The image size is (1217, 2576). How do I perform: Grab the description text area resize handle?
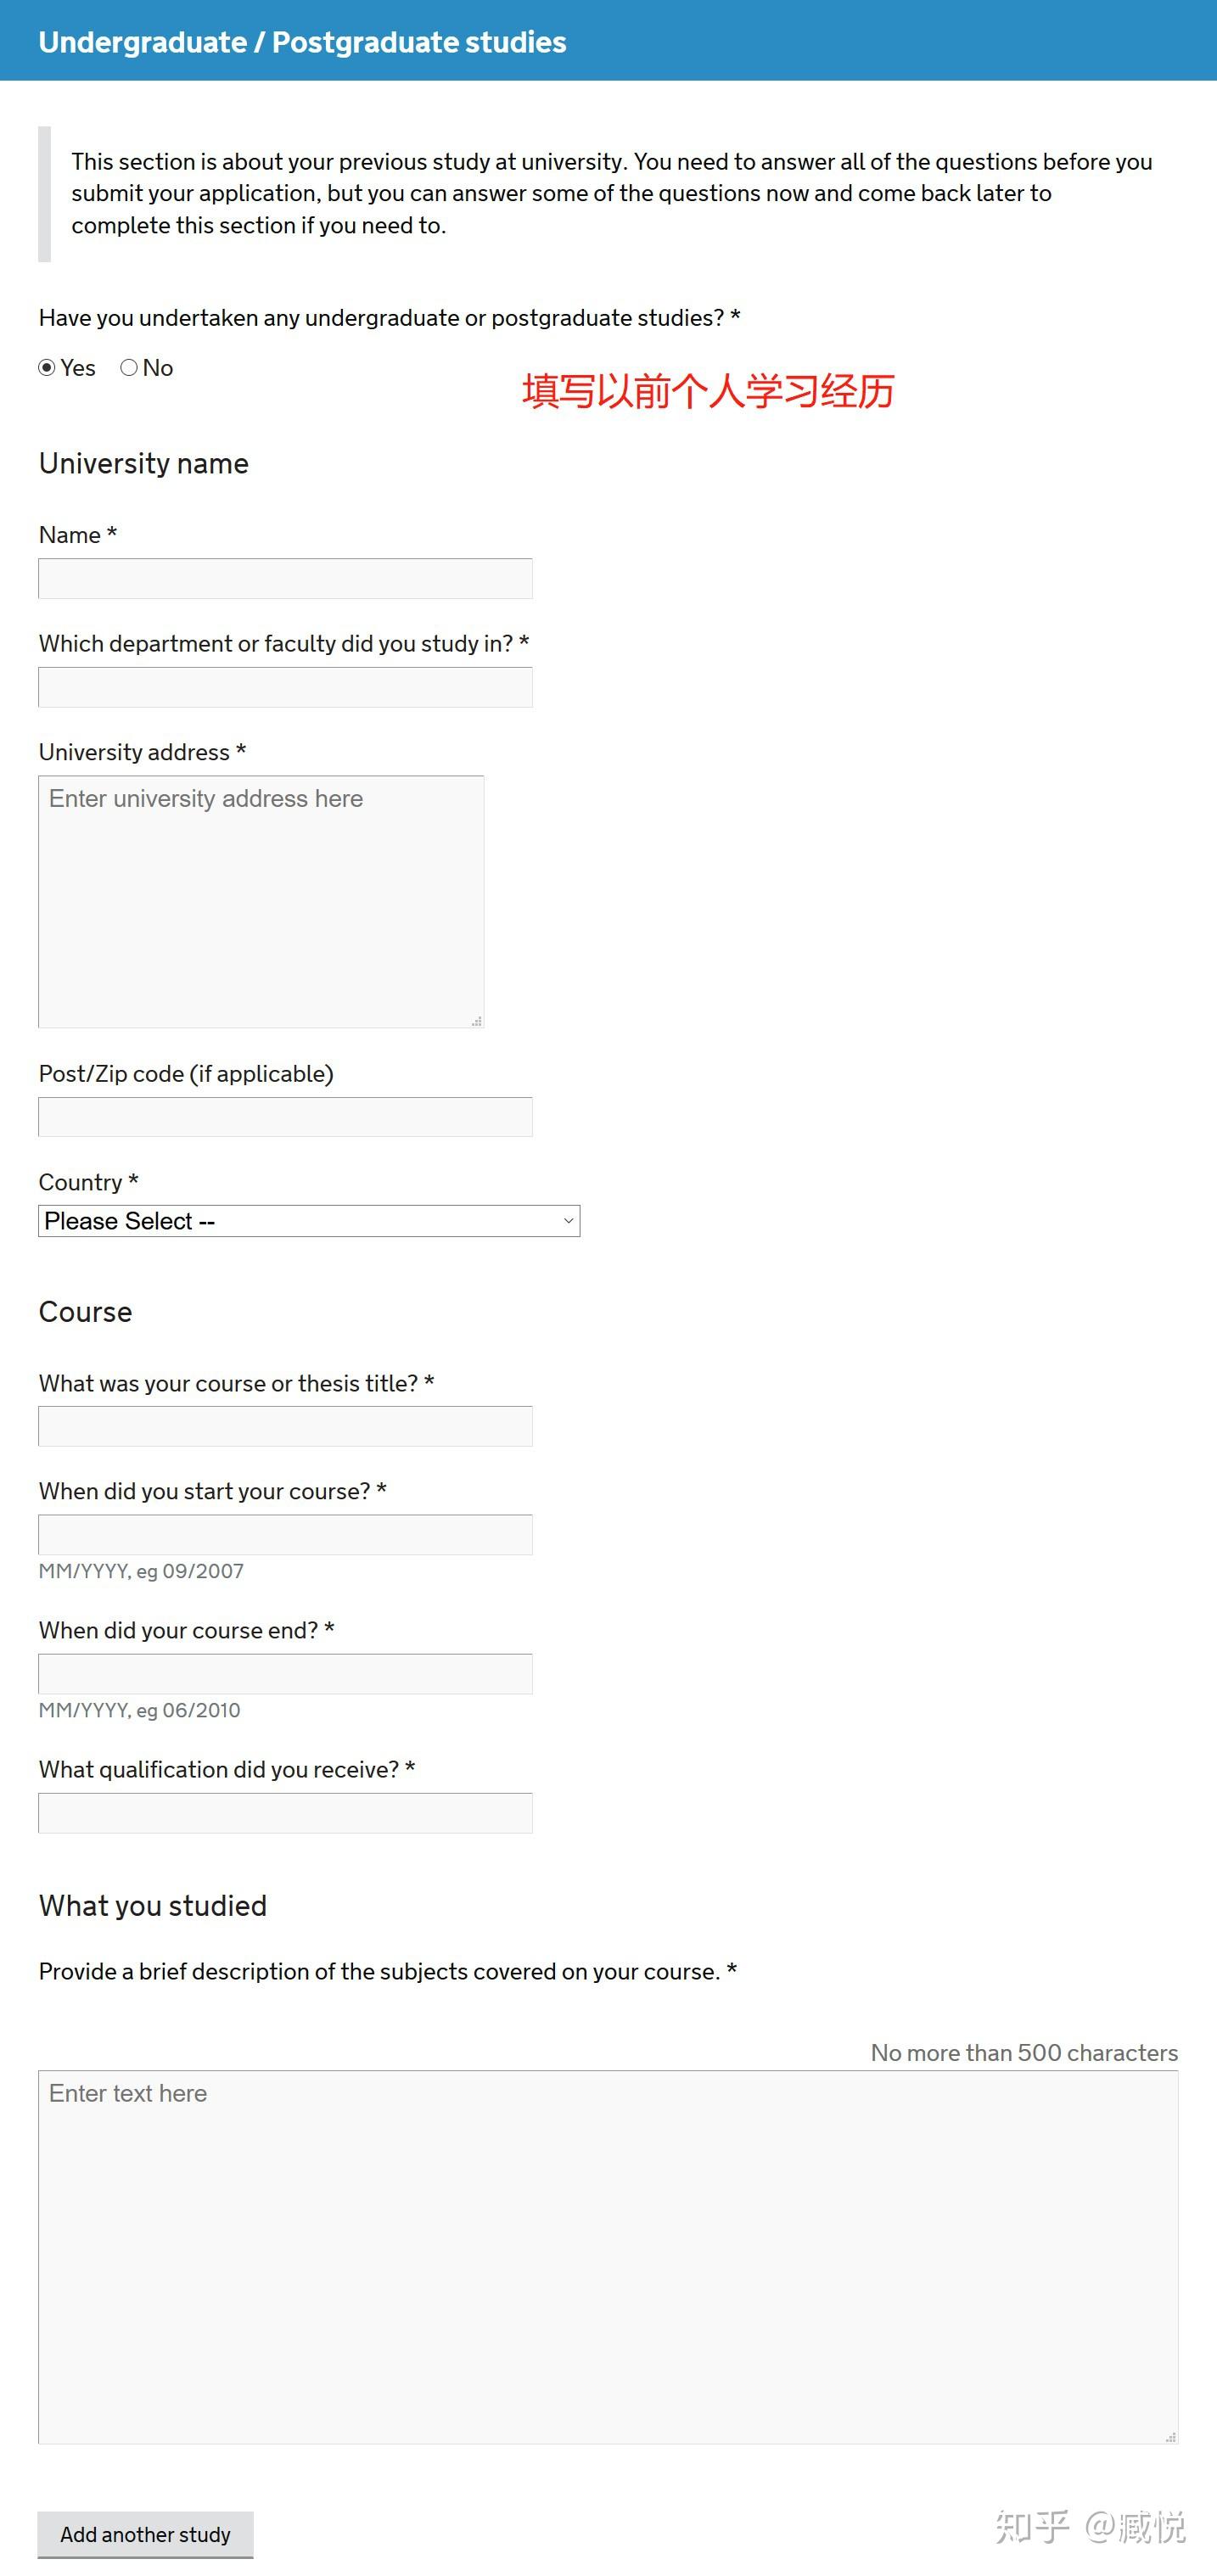tap(1171, 2437)
